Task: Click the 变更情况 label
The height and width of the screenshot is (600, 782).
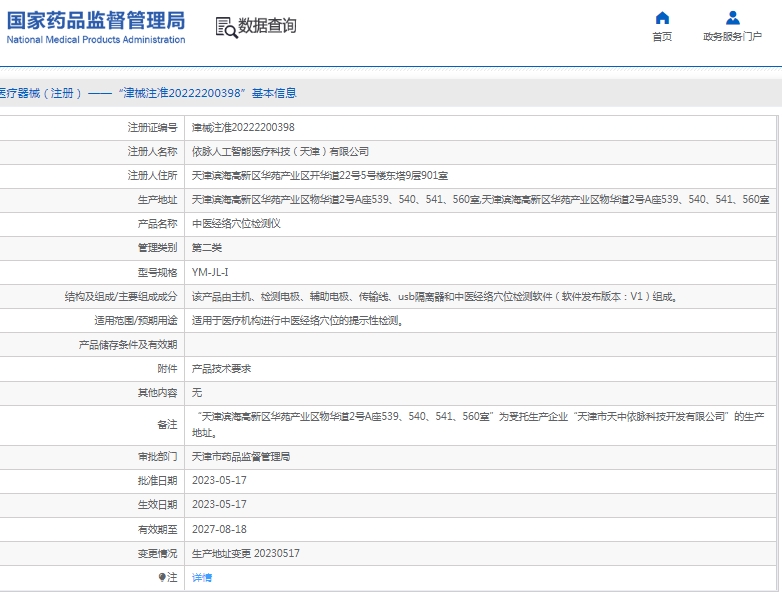Action: (x=158, y=554)
